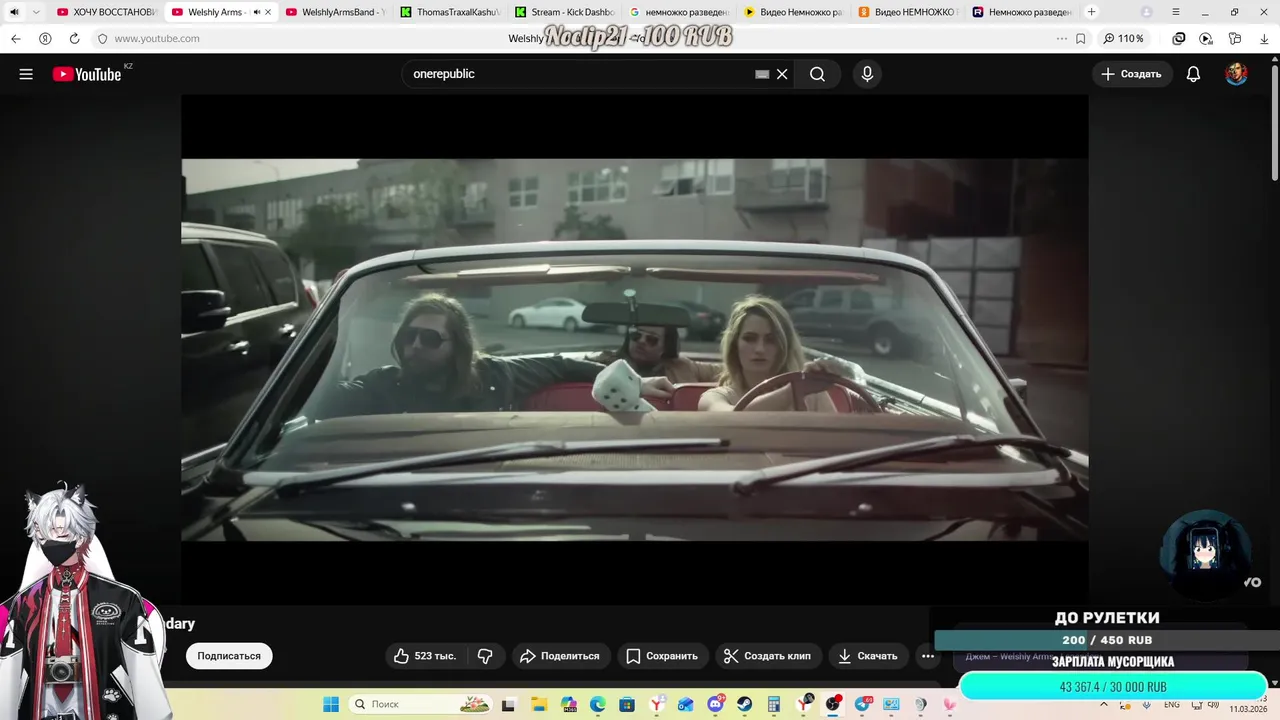This screenshot has width=1280, height=720.
Task: Click the magnifier search button
Action: [x=817, y=74]
